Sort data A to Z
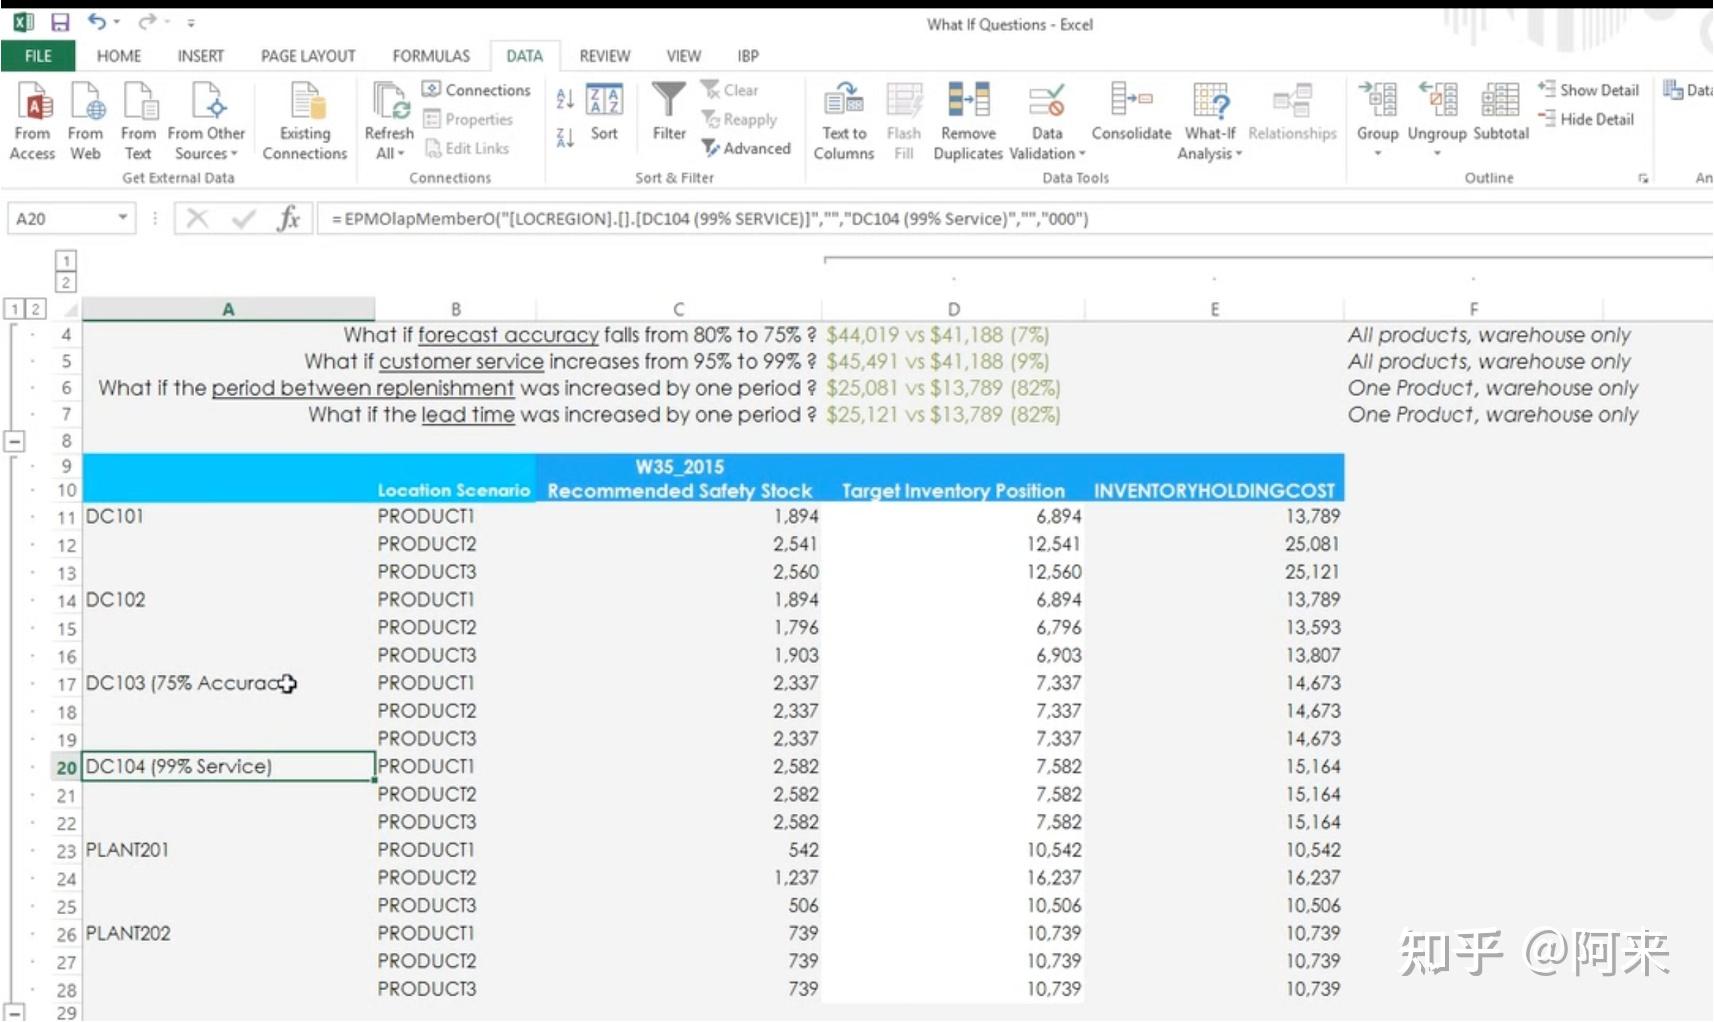 click(x=564, y=98)
